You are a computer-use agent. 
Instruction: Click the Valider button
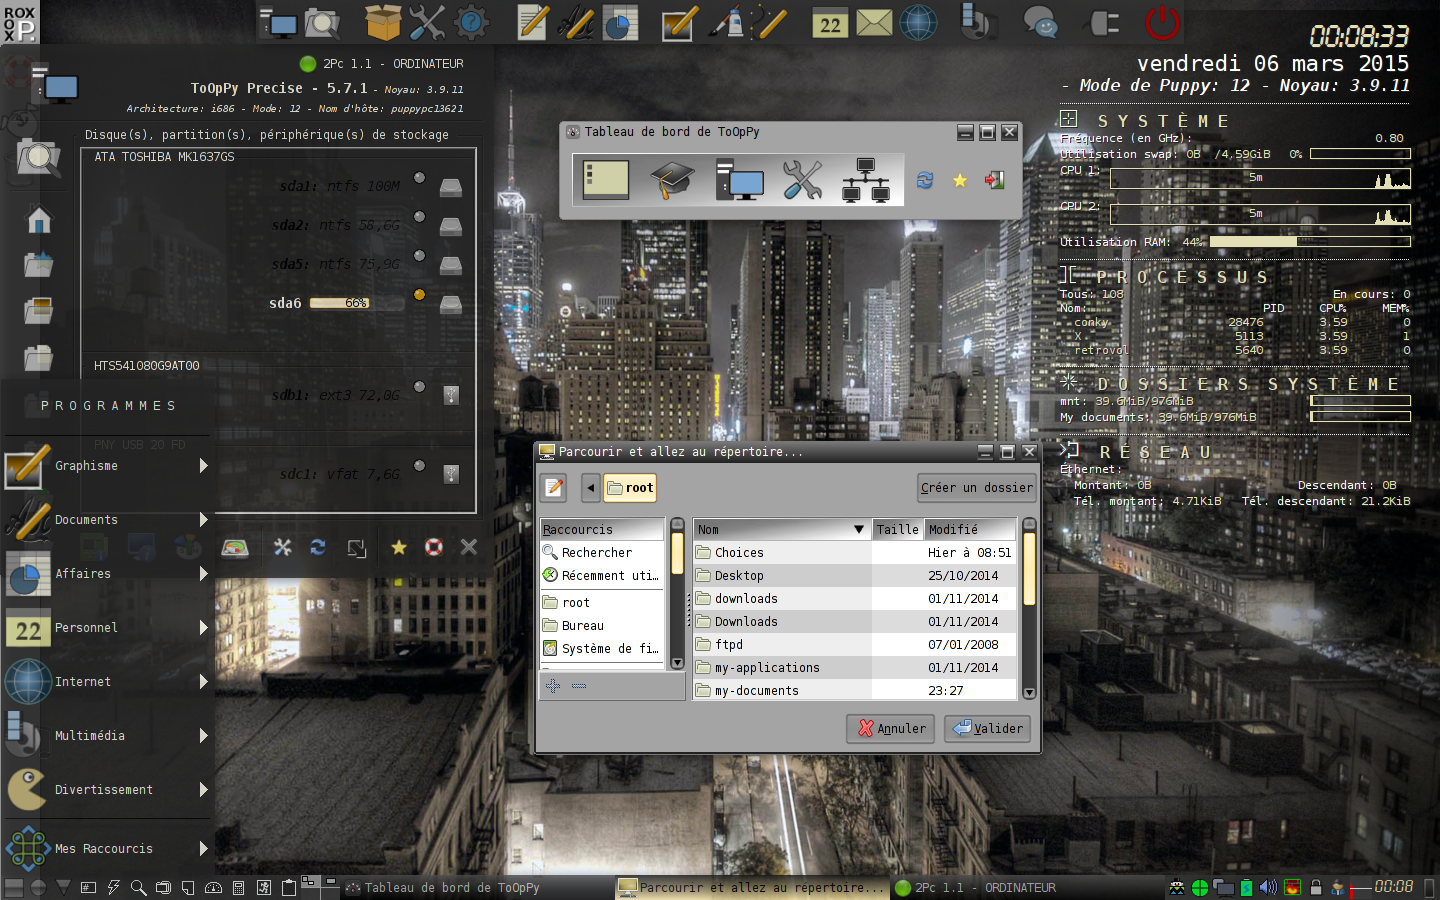click(x=987, y=729)
